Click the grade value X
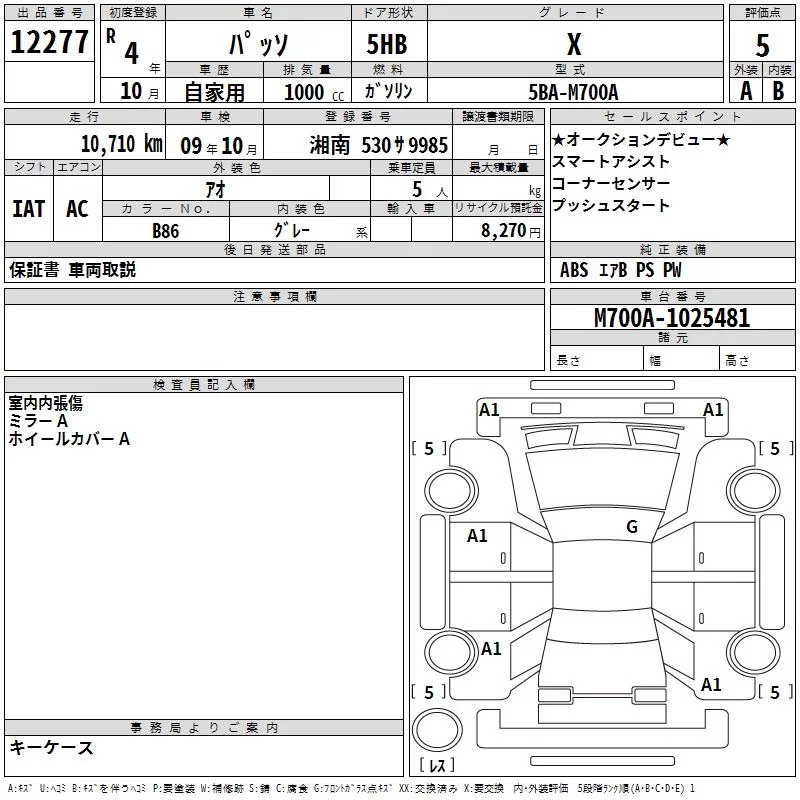This screenshot has height=800, width=800. click(x=574, y=44)
